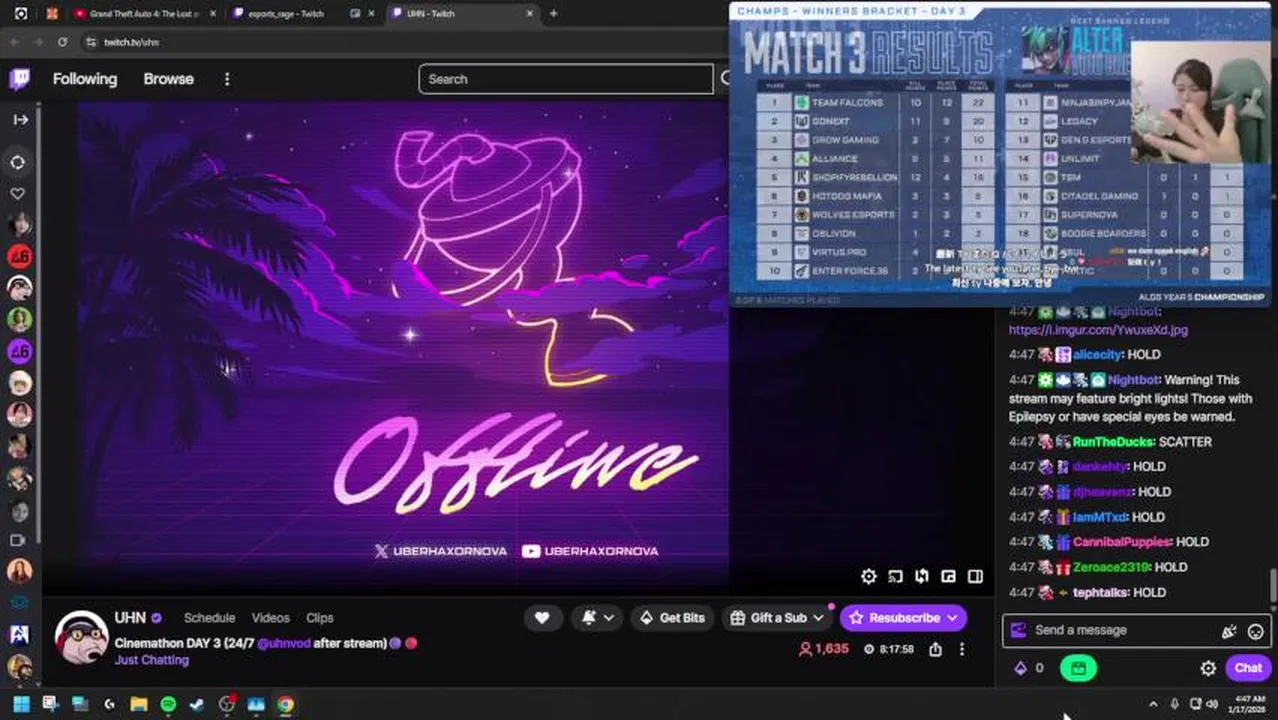The height and width of the screenshot is (720, 1278).
Task: Open video player settings gear
Action: coord(869,576)
